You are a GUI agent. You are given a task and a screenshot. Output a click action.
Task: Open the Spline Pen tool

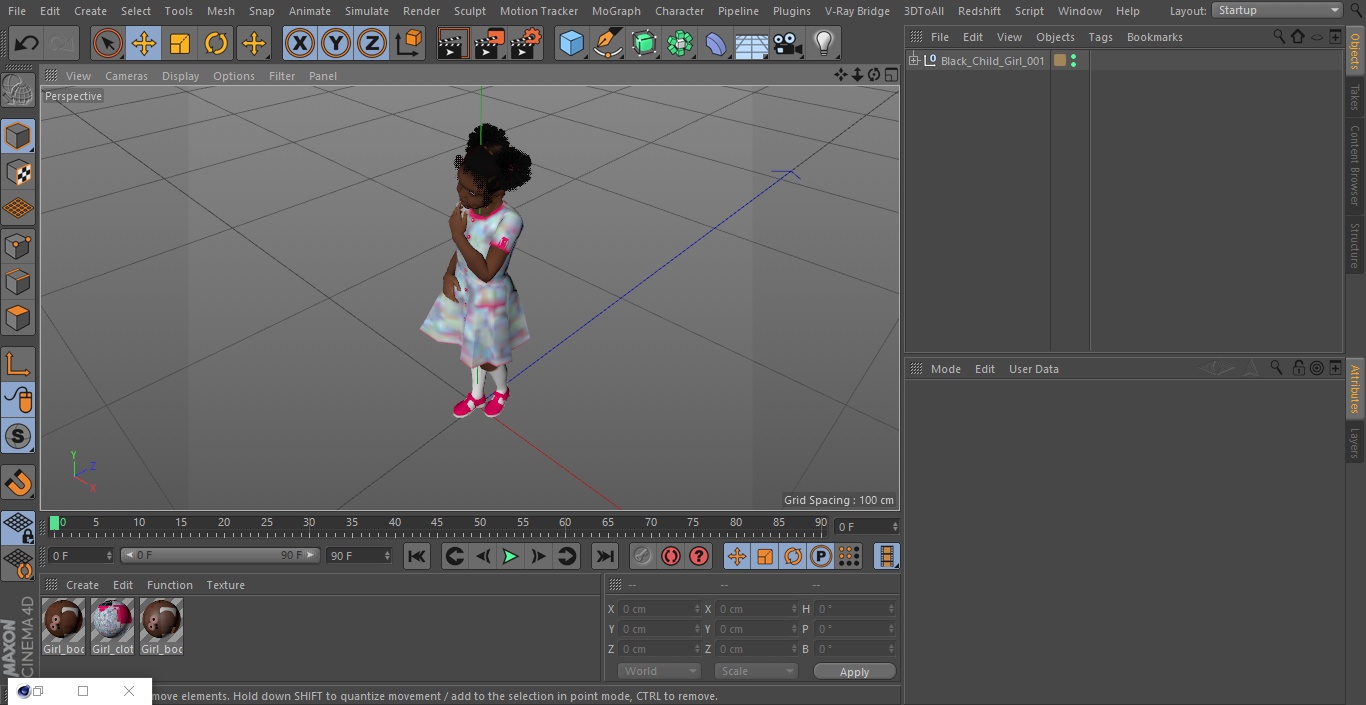coord(607,43)
